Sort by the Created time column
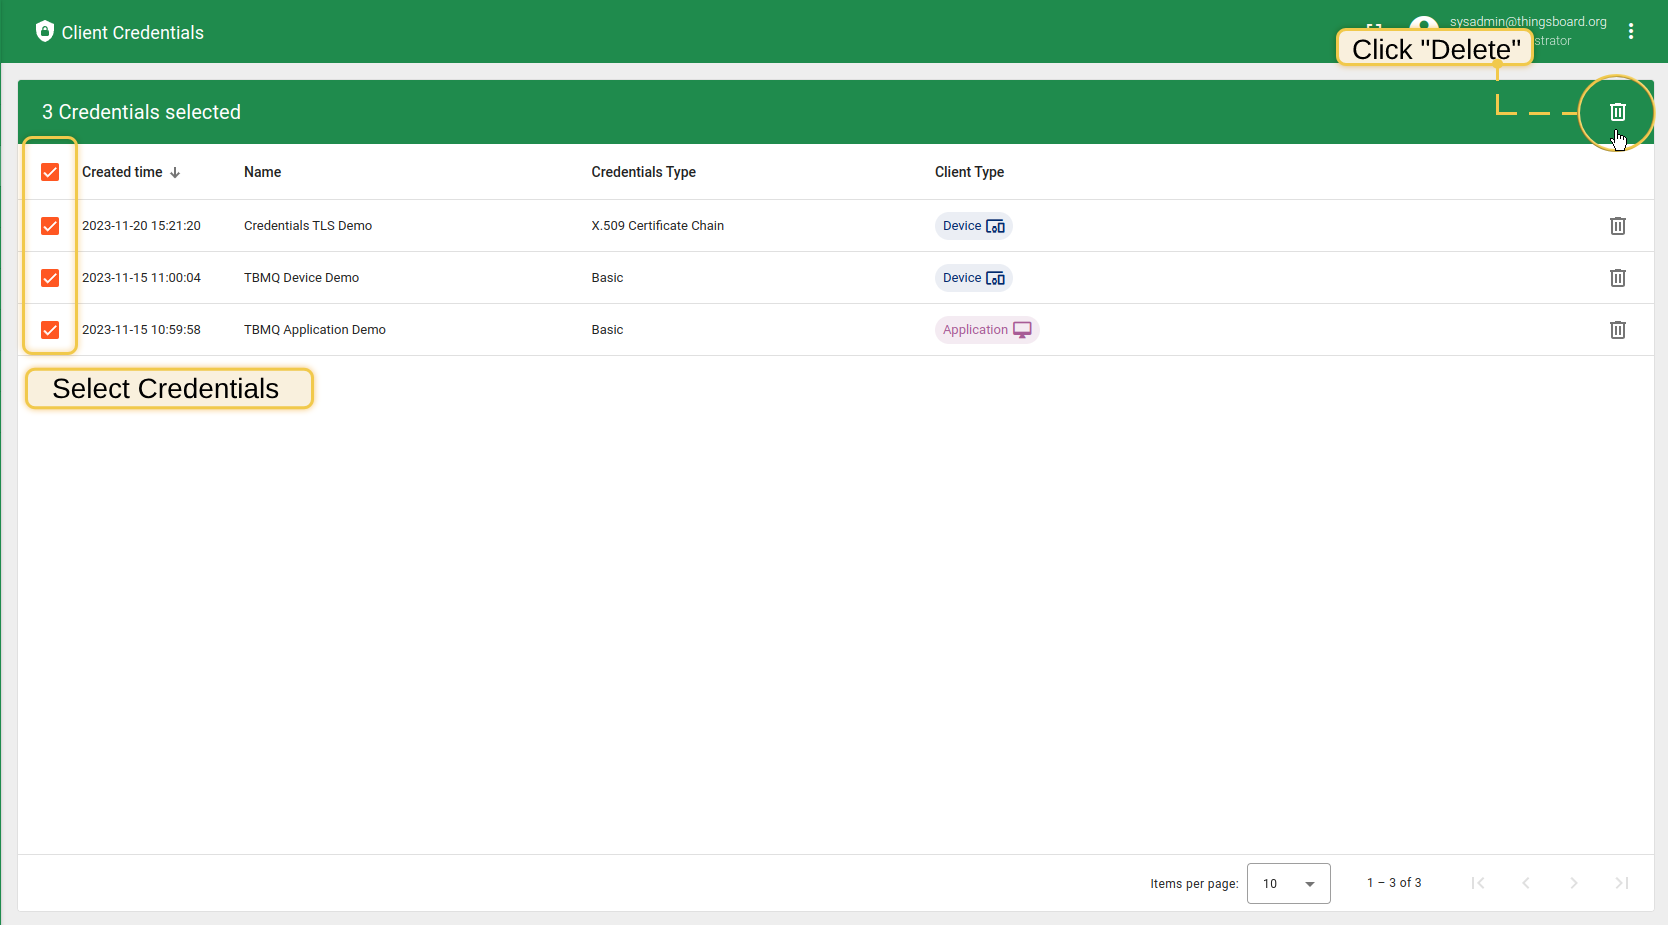The height and width of the screenshot is (925, 1668). (122, 172)
